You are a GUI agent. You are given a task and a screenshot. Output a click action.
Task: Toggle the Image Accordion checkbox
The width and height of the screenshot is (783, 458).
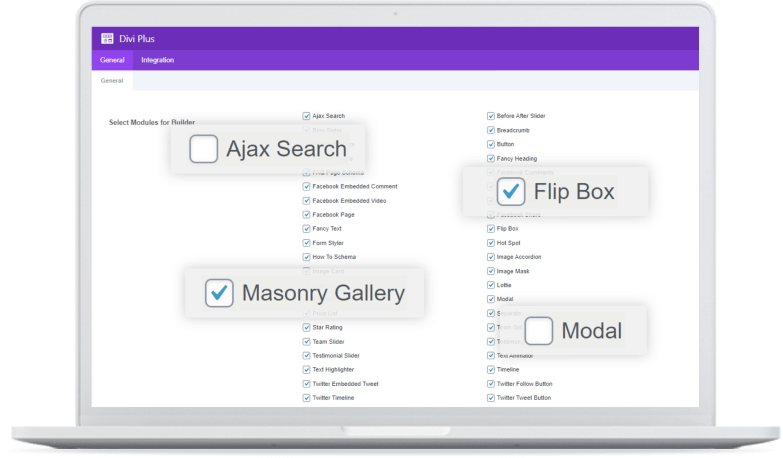pos(490,257)
